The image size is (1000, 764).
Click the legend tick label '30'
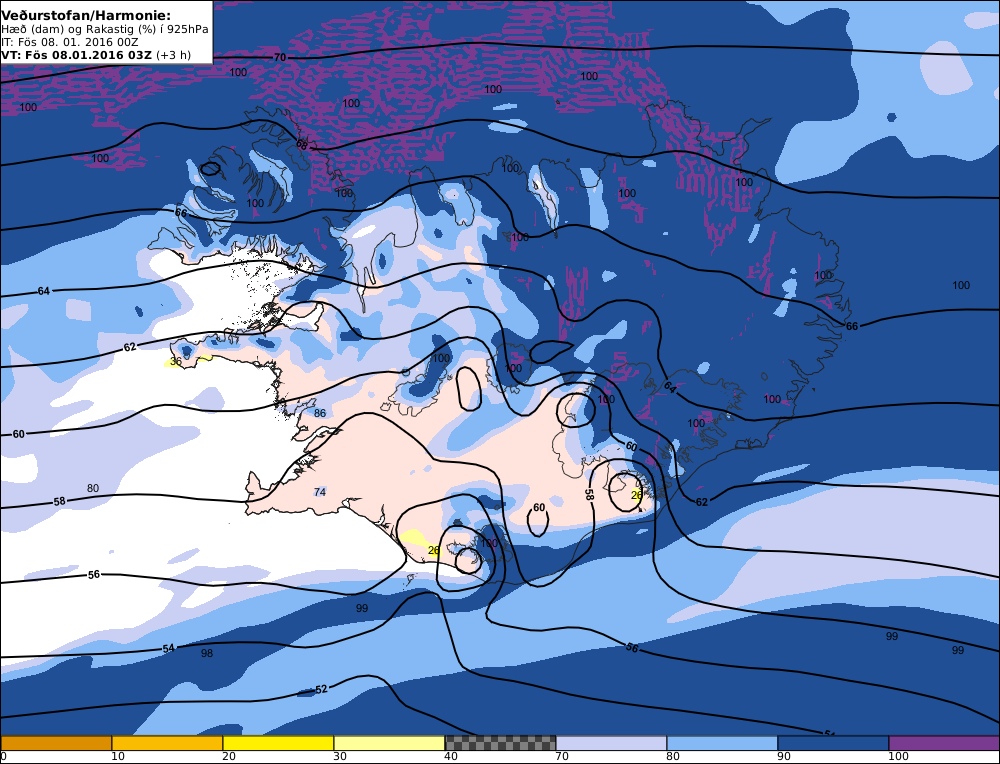coord(340,756)
